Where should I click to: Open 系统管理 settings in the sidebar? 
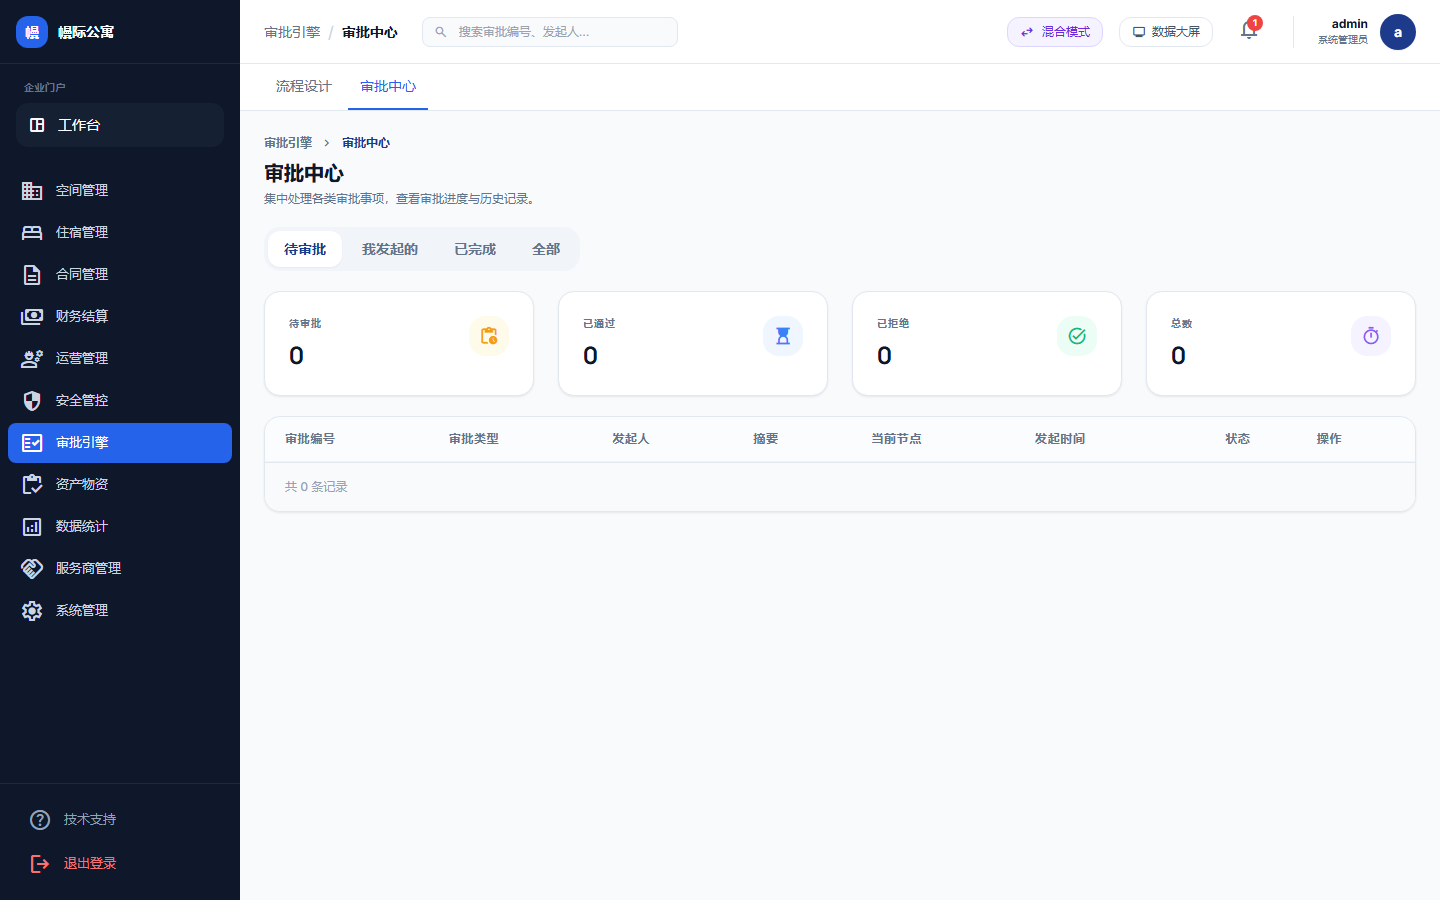coord(82,610)
